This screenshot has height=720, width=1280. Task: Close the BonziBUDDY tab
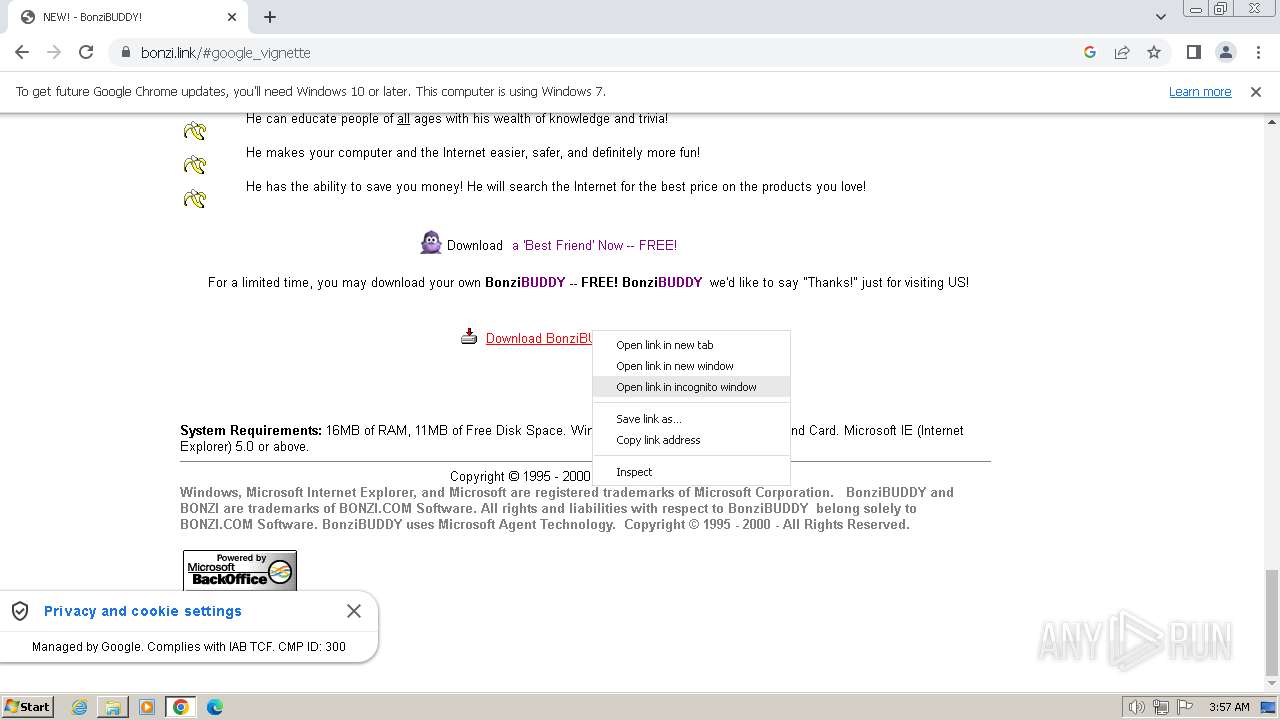232,17
